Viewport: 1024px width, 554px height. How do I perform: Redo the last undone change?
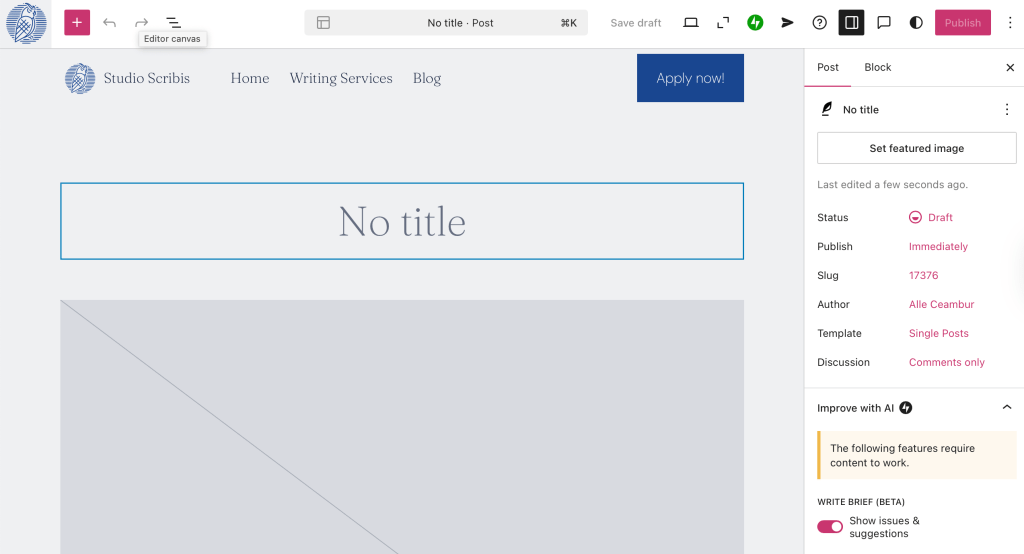(x=141, y=23)
